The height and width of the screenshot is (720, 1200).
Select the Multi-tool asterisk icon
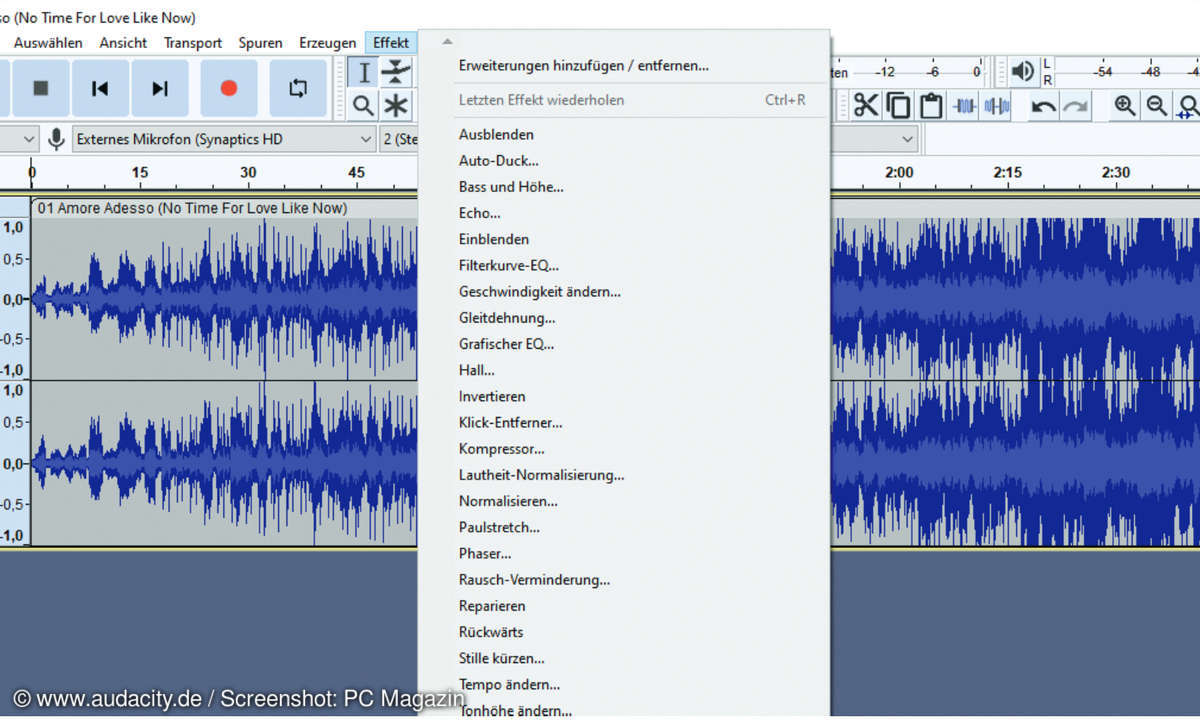(397, 105)
